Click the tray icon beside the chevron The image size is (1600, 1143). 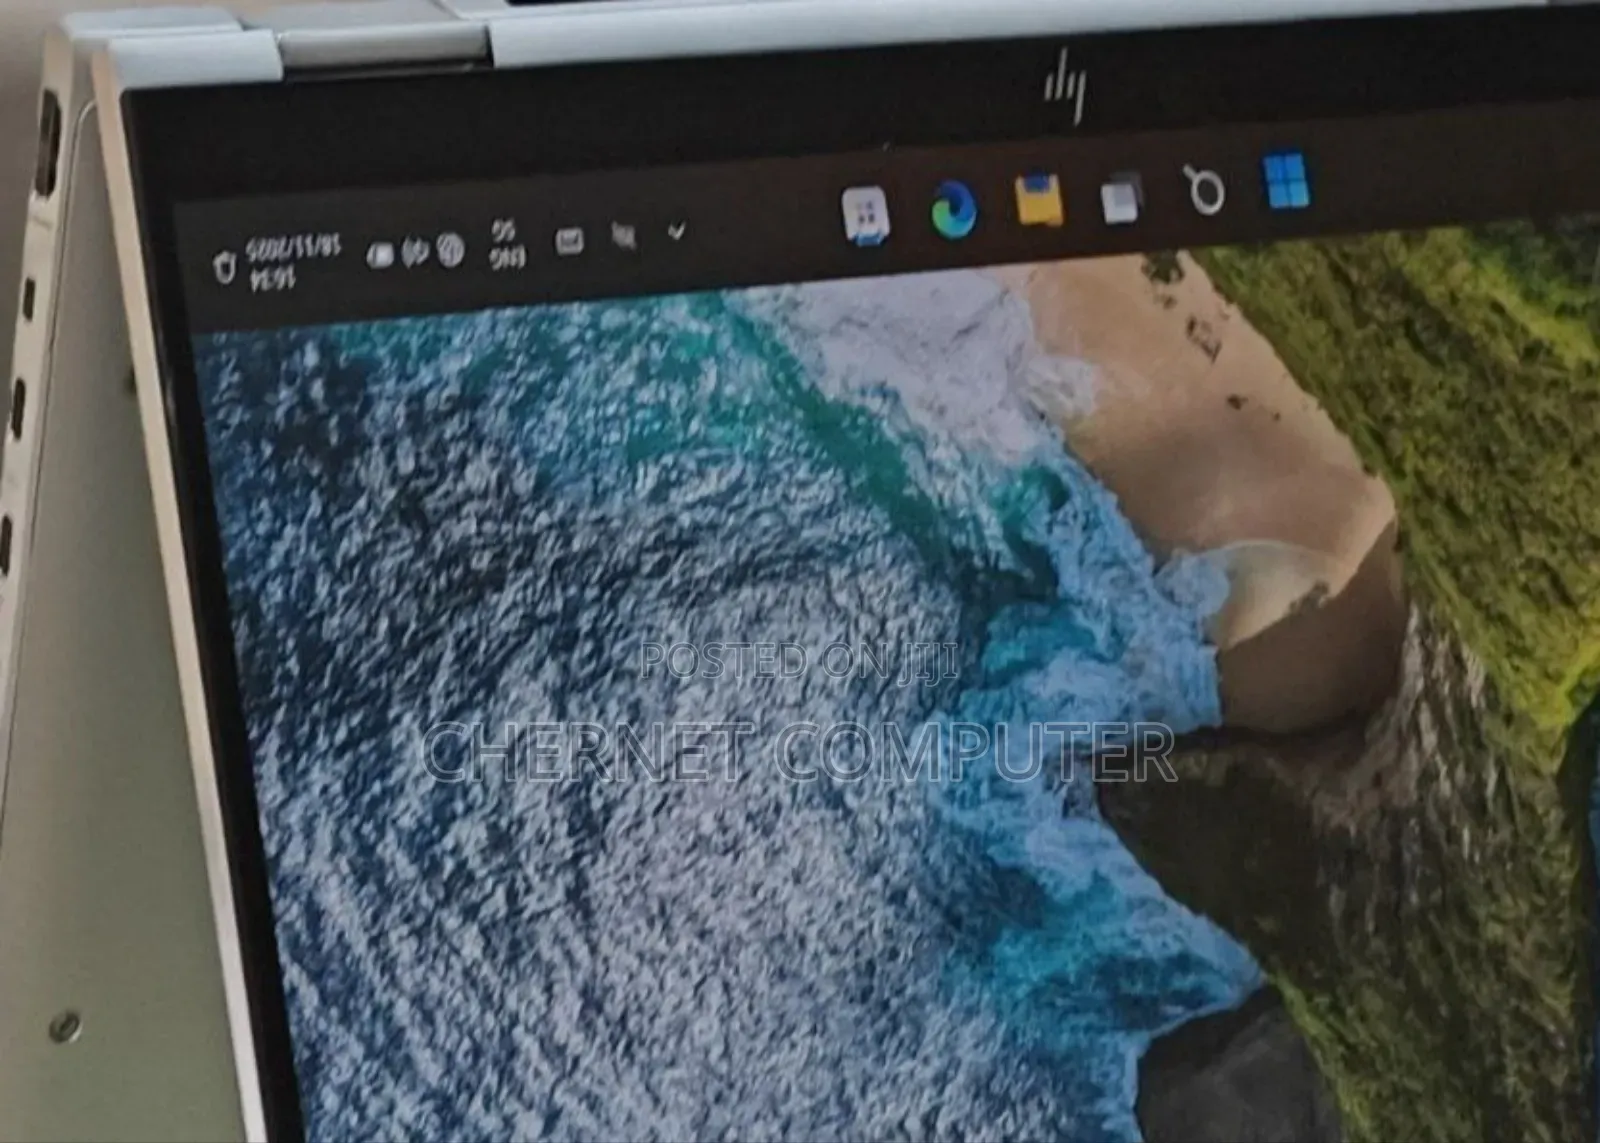(624, 236)
